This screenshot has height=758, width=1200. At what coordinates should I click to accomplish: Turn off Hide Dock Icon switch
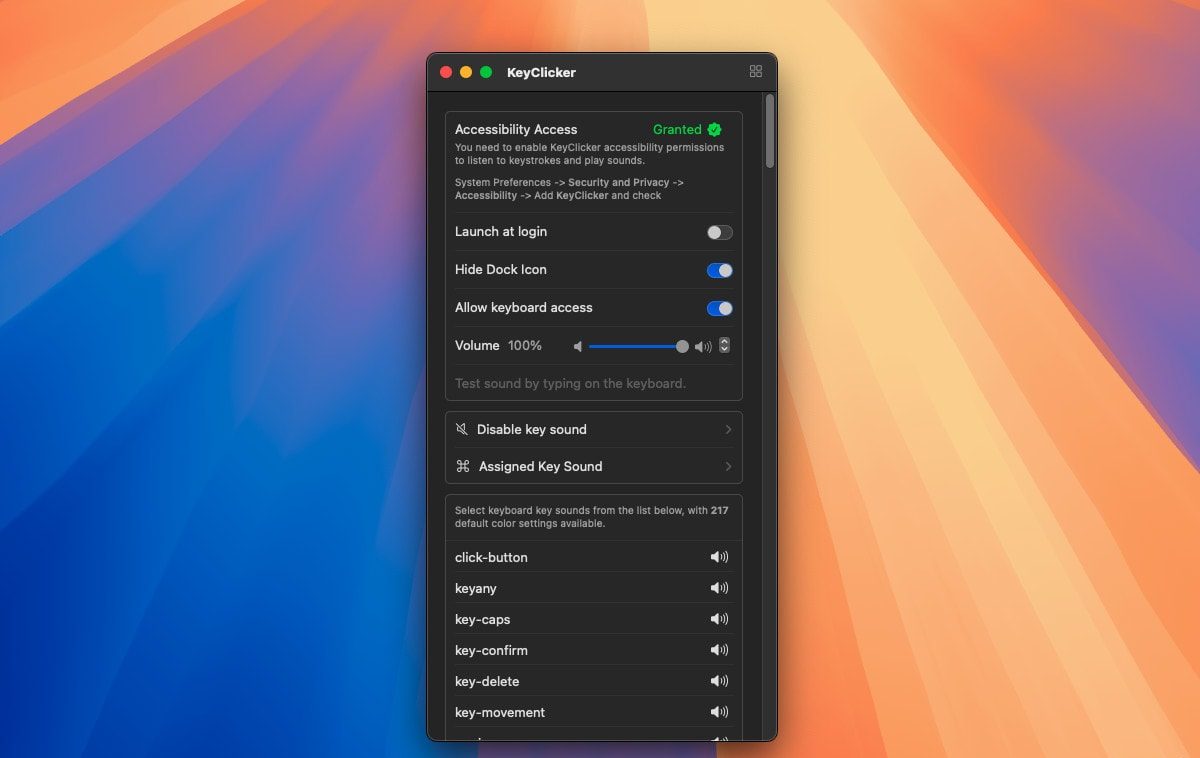(x=720, y=270)
